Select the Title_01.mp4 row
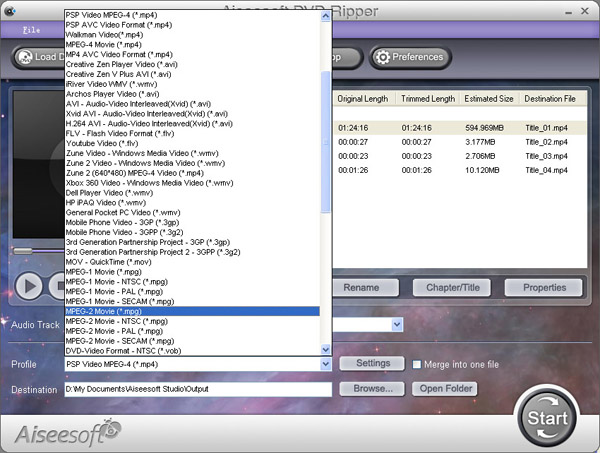This screenshot has height=453, width=600. 460,128
